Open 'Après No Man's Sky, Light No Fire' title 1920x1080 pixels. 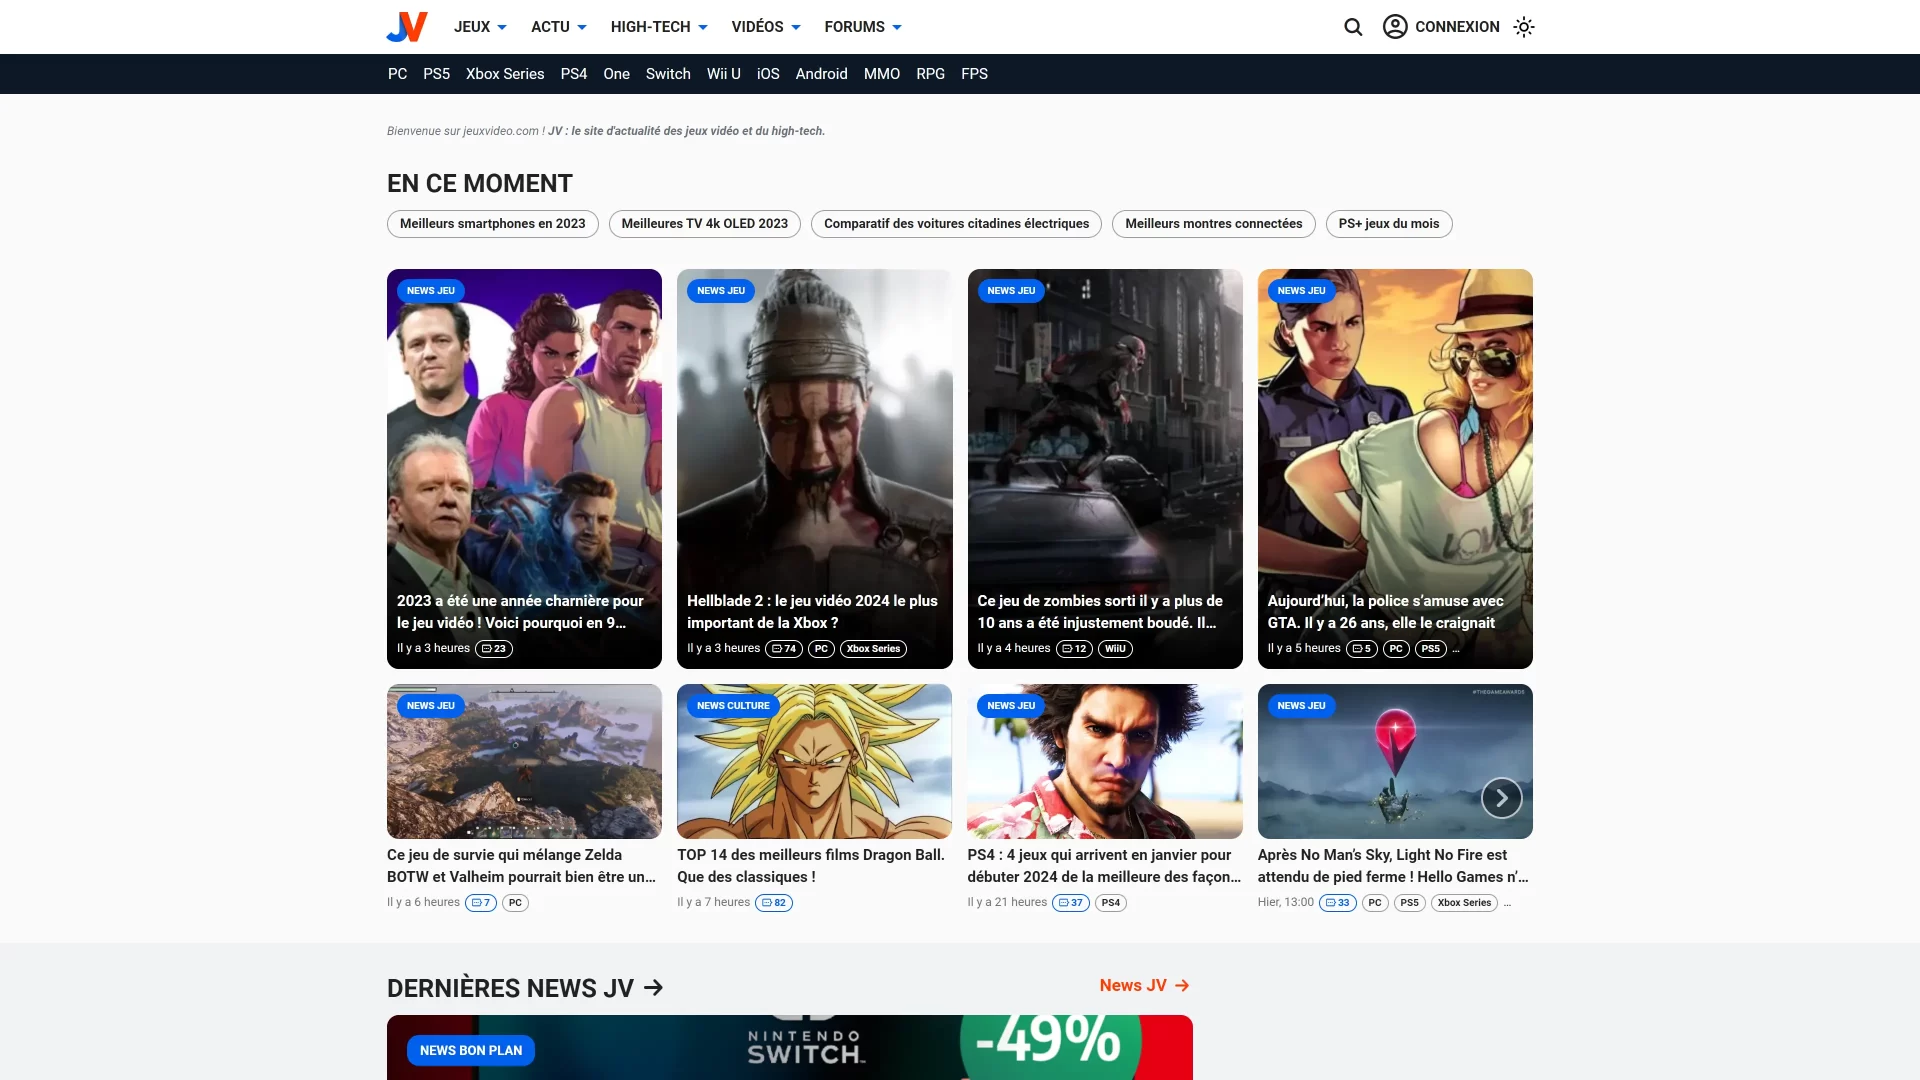pos(1393,866)
